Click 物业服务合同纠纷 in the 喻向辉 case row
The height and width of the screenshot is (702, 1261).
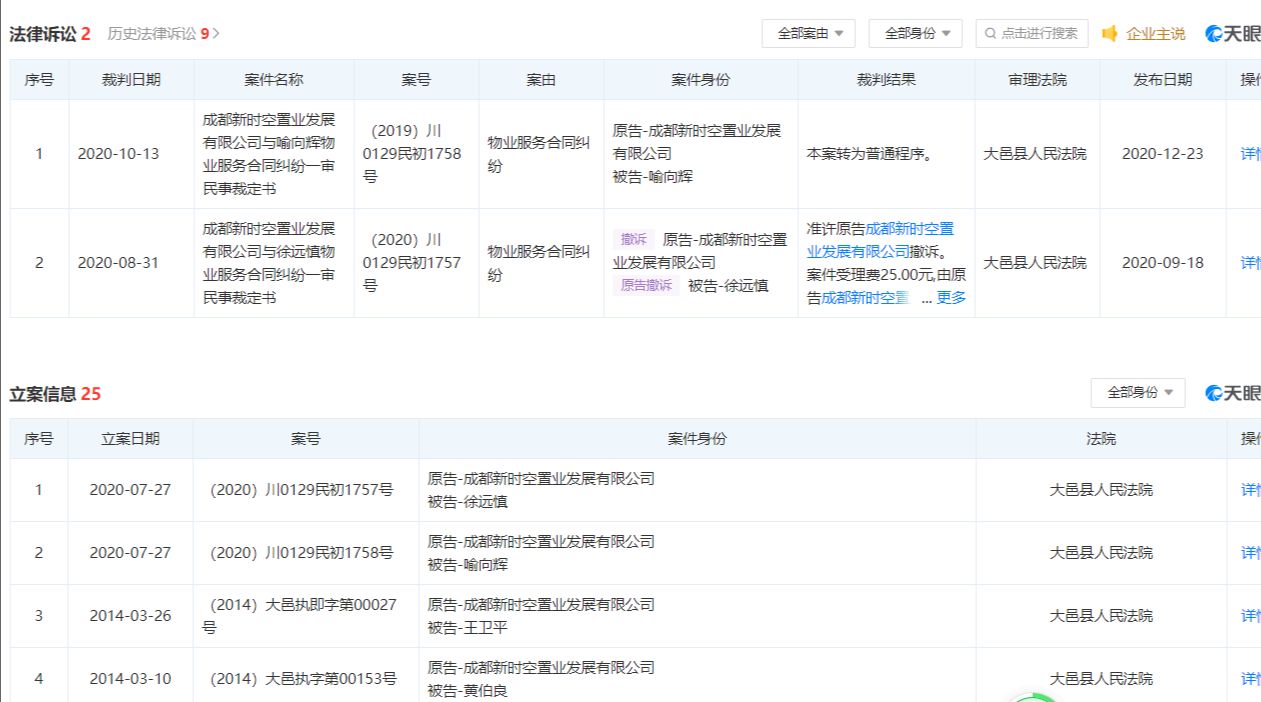coord(538,154)
